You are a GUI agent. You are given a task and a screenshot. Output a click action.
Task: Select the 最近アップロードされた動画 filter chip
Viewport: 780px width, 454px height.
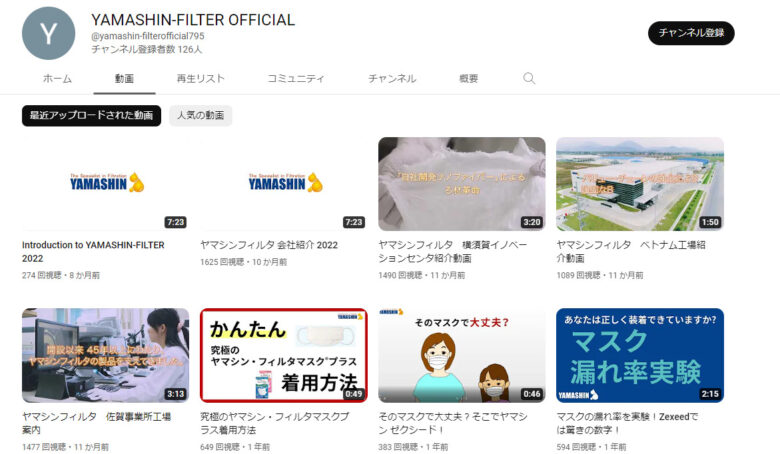[92, 115]
